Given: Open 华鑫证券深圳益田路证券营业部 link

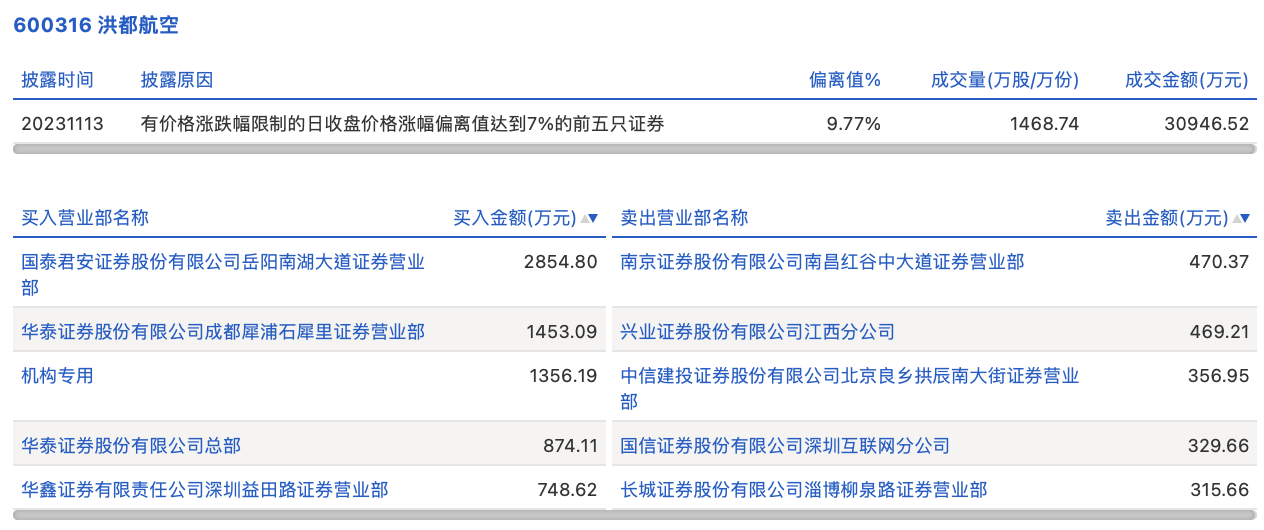Looking at the screenshot, I should pos(205,490).
